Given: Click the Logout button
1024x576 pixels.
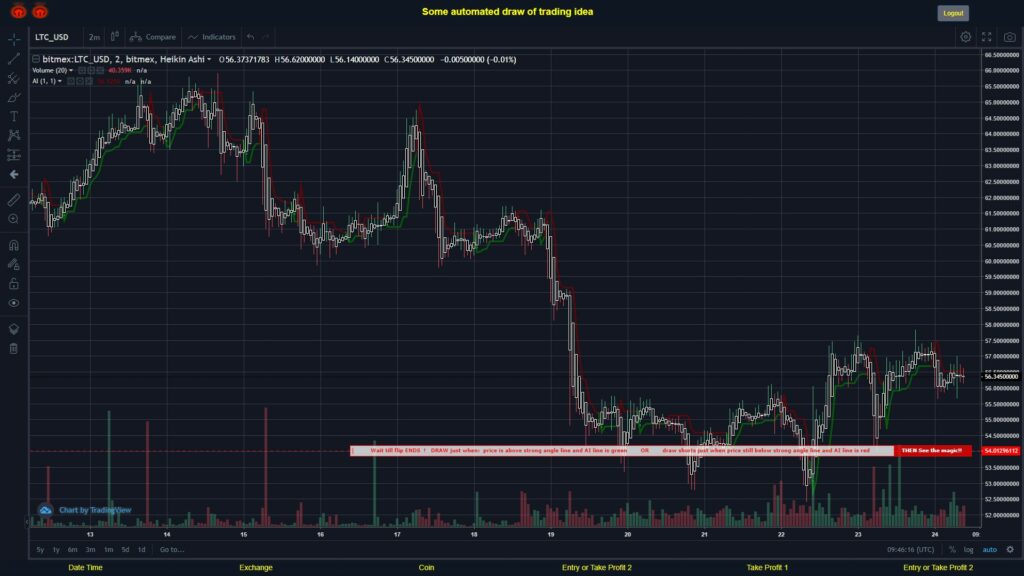Looking at the screenshot, I should (x=953, y=13).
